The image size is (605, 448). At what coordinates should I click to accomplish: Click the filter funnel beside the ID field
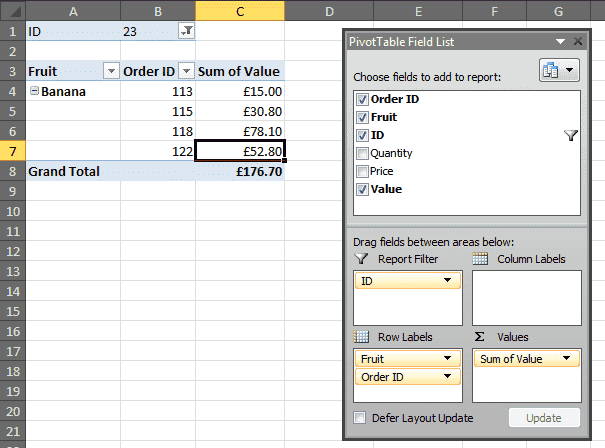point(571,136)
